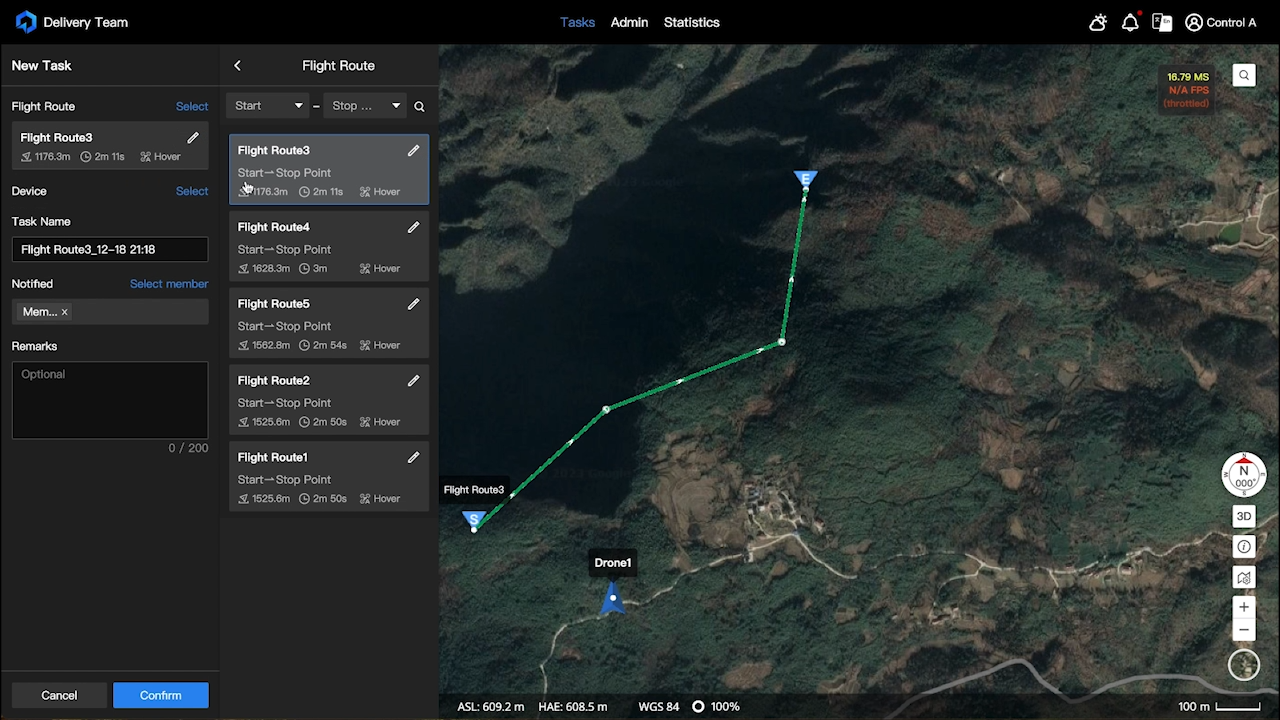The width and height of the screenshot is (1280, 720).
Task: Go back using the Flight Route arrow
Action: [237, 66]
